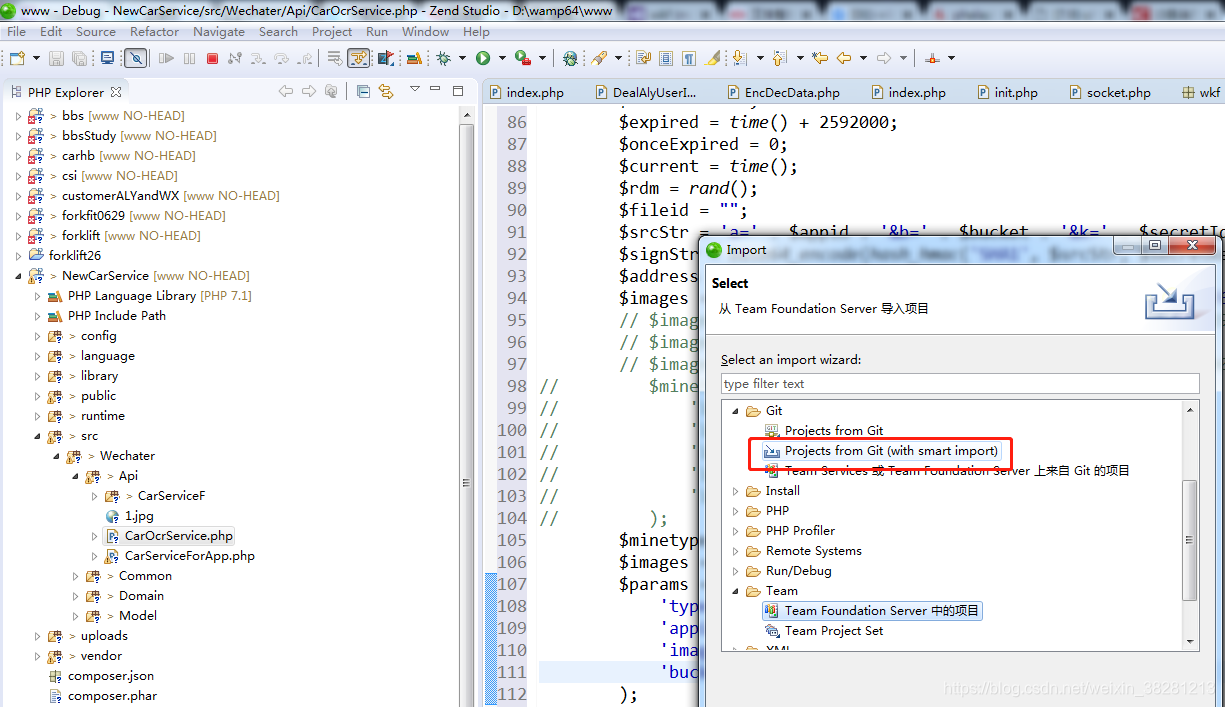Click Collapse All in PHP Explorer
The width and height of the screenshot is (1225, 707).
click(x=362, y=91)
